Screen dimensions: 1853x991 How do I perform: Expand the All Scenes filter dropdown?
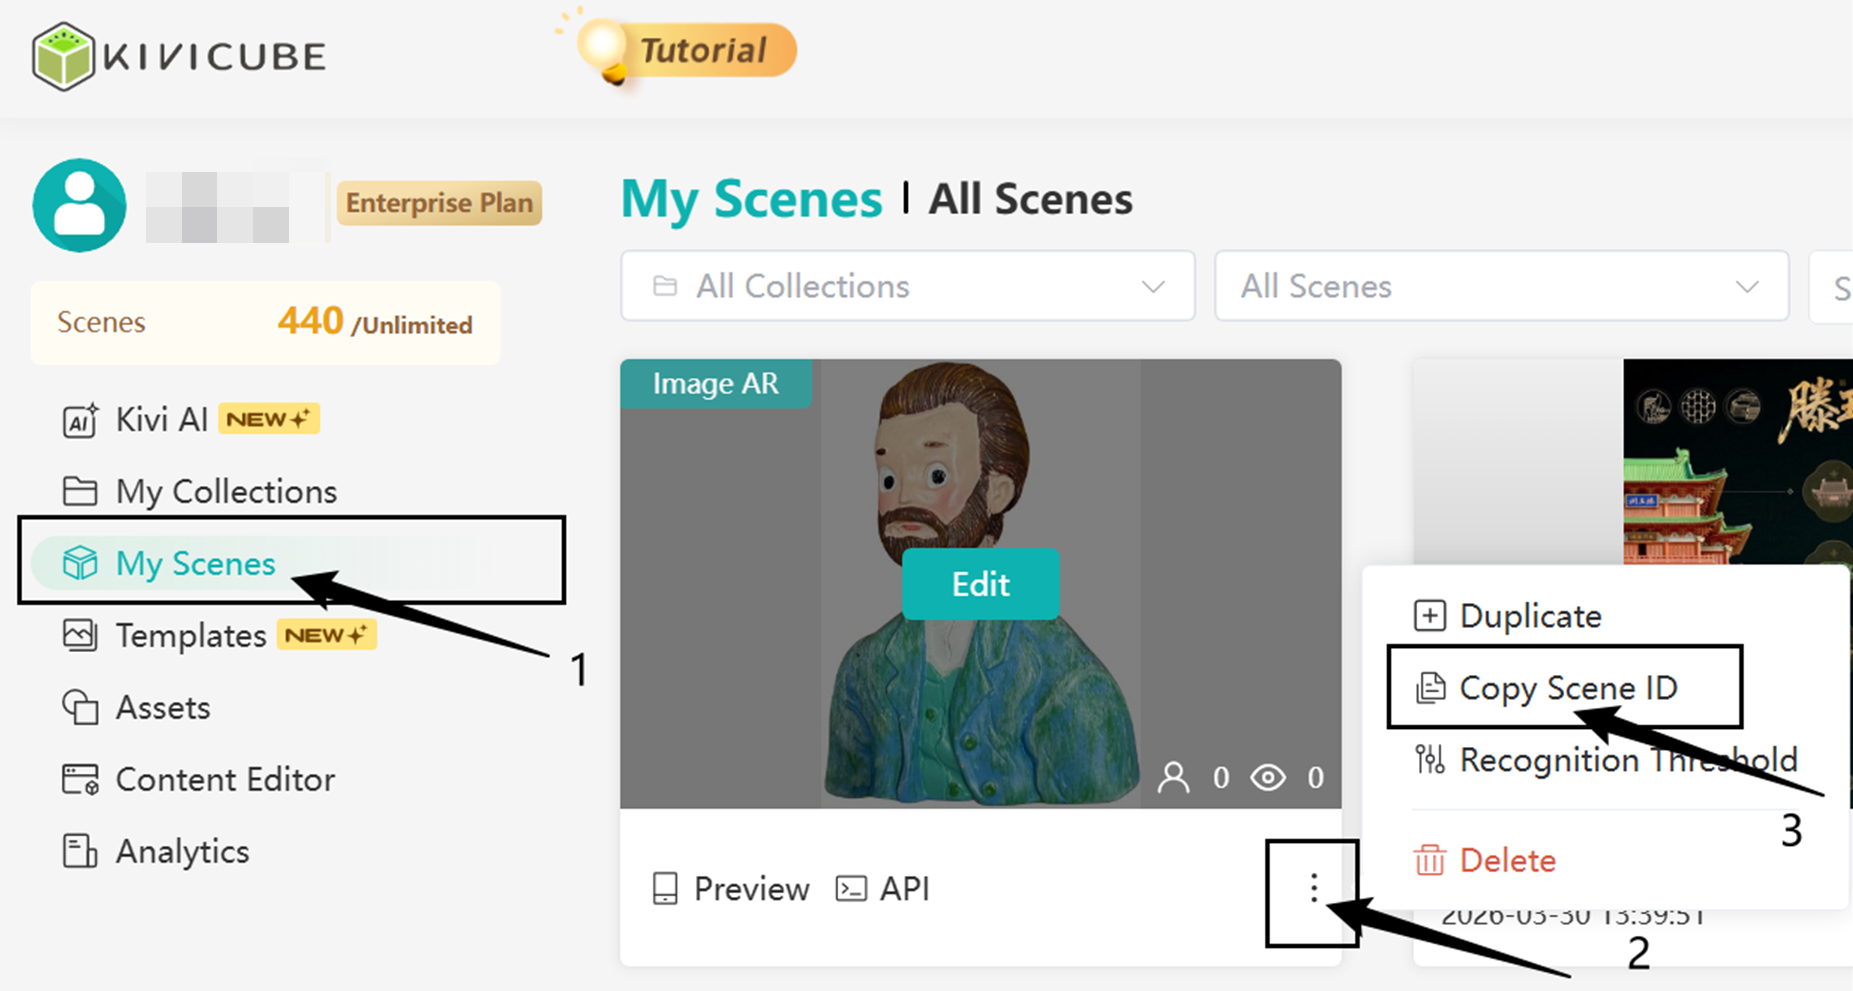click(x=1500, y=286)
